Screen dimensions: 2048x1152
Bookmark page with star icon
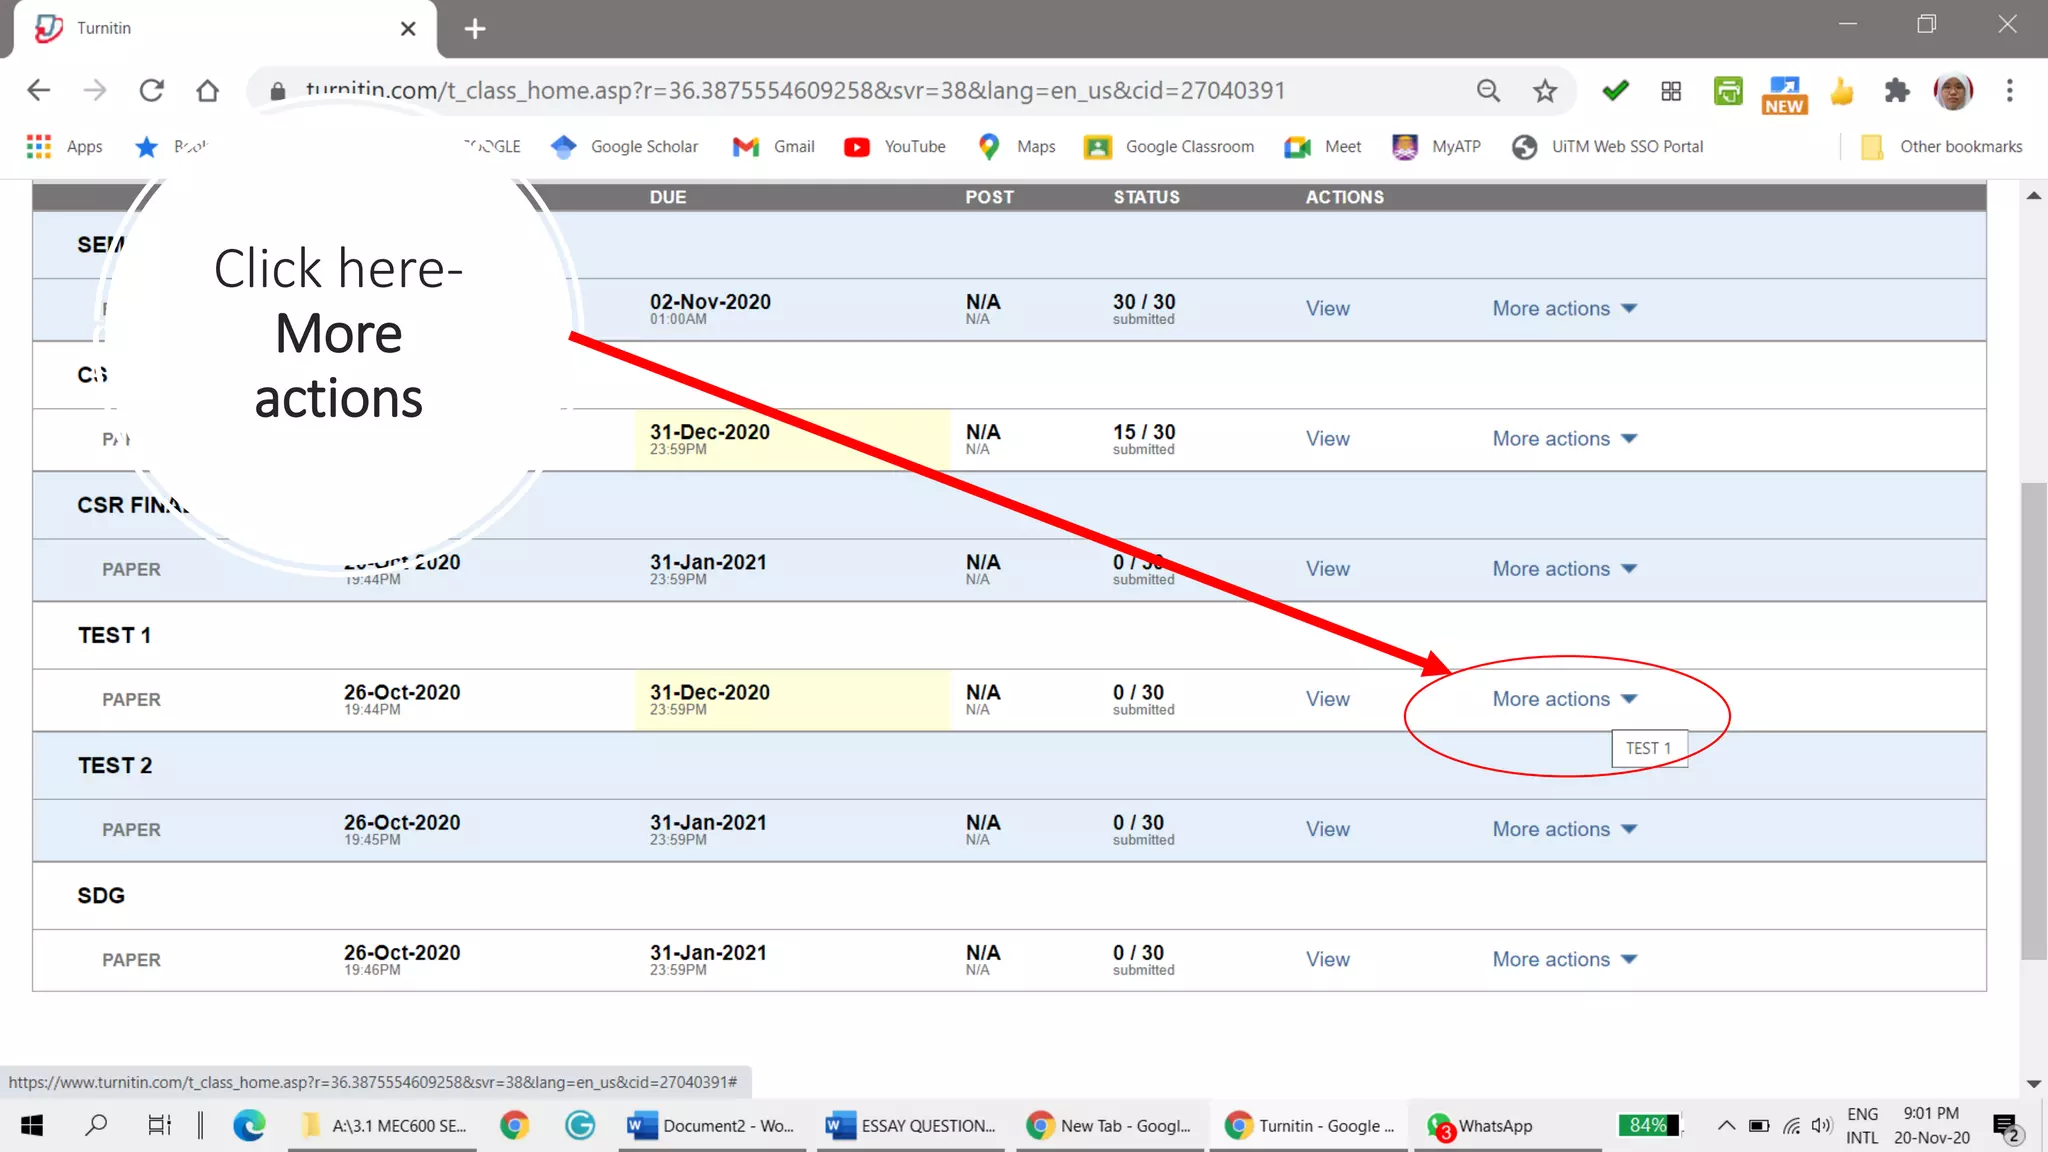click(x=1544, y=91)
